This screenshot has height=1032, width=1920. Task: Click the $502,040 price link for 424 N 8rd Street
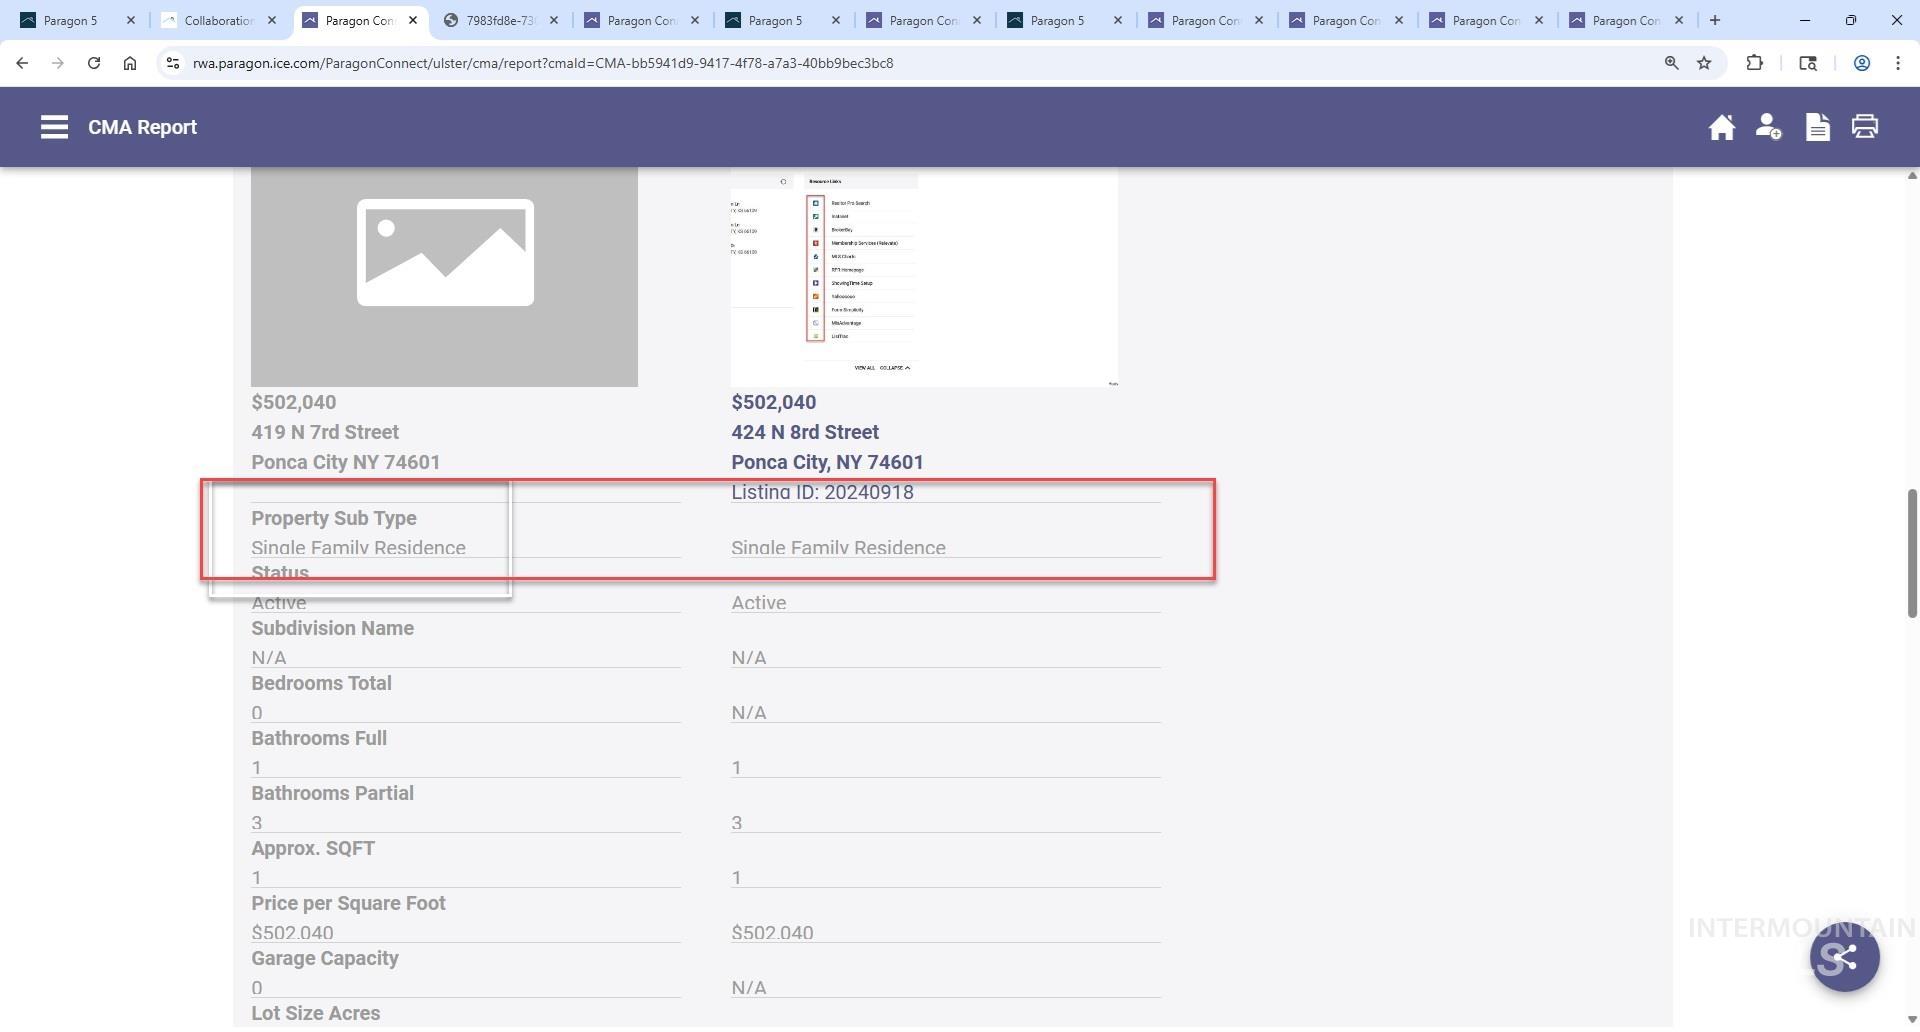point(773,402)
